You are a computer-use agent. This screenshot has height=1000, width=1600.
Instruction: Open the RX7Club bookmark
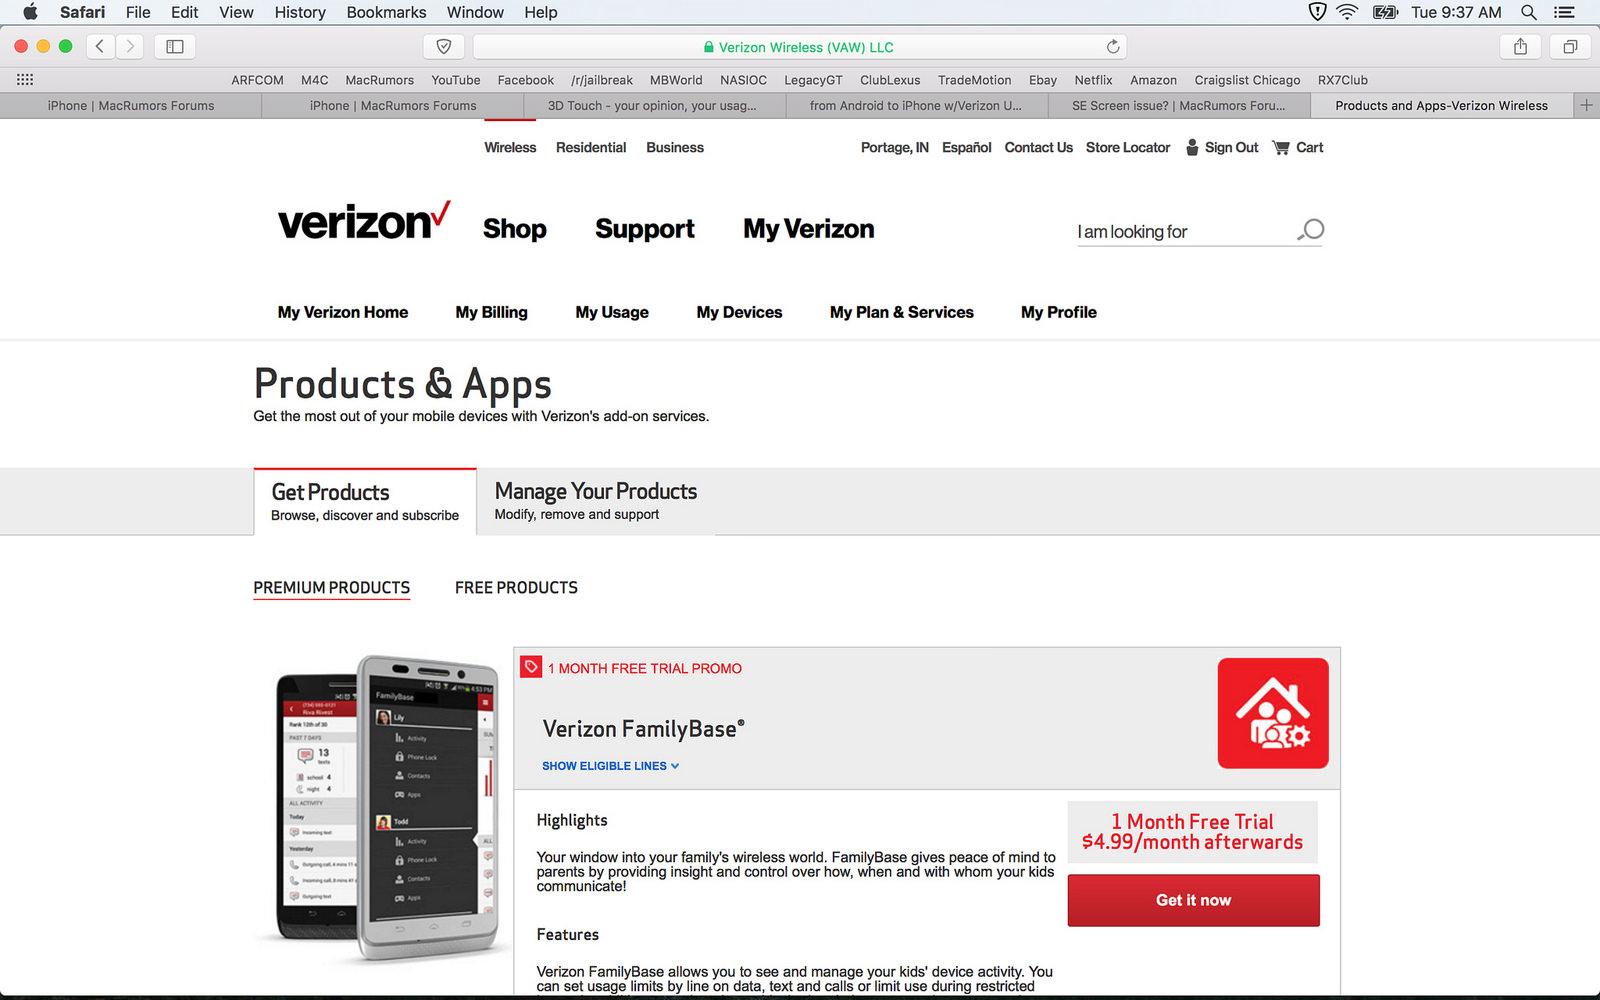(1342, 80)
